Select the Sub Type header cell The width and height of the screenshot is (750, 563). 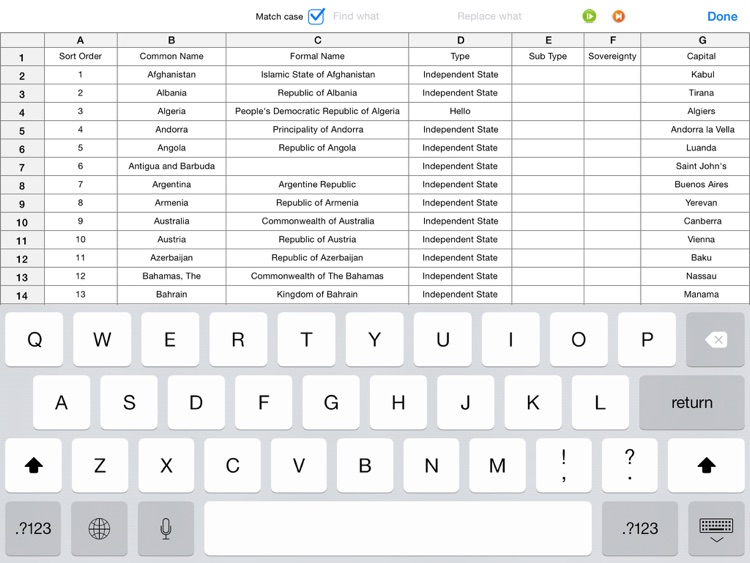coord(548,56)
